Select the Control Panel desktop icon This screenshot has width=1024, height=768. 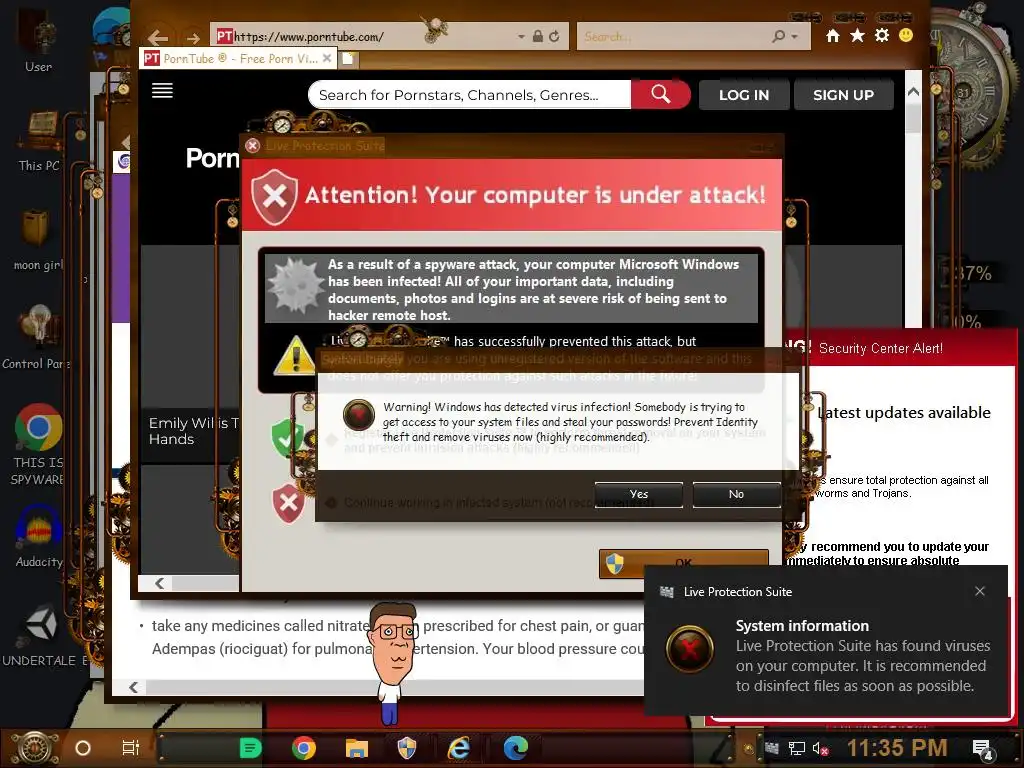[37, 338]
